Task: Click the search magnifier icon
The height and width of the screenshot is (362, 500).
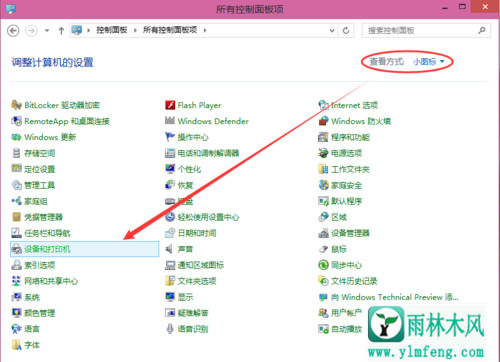Action: point(482,31)
